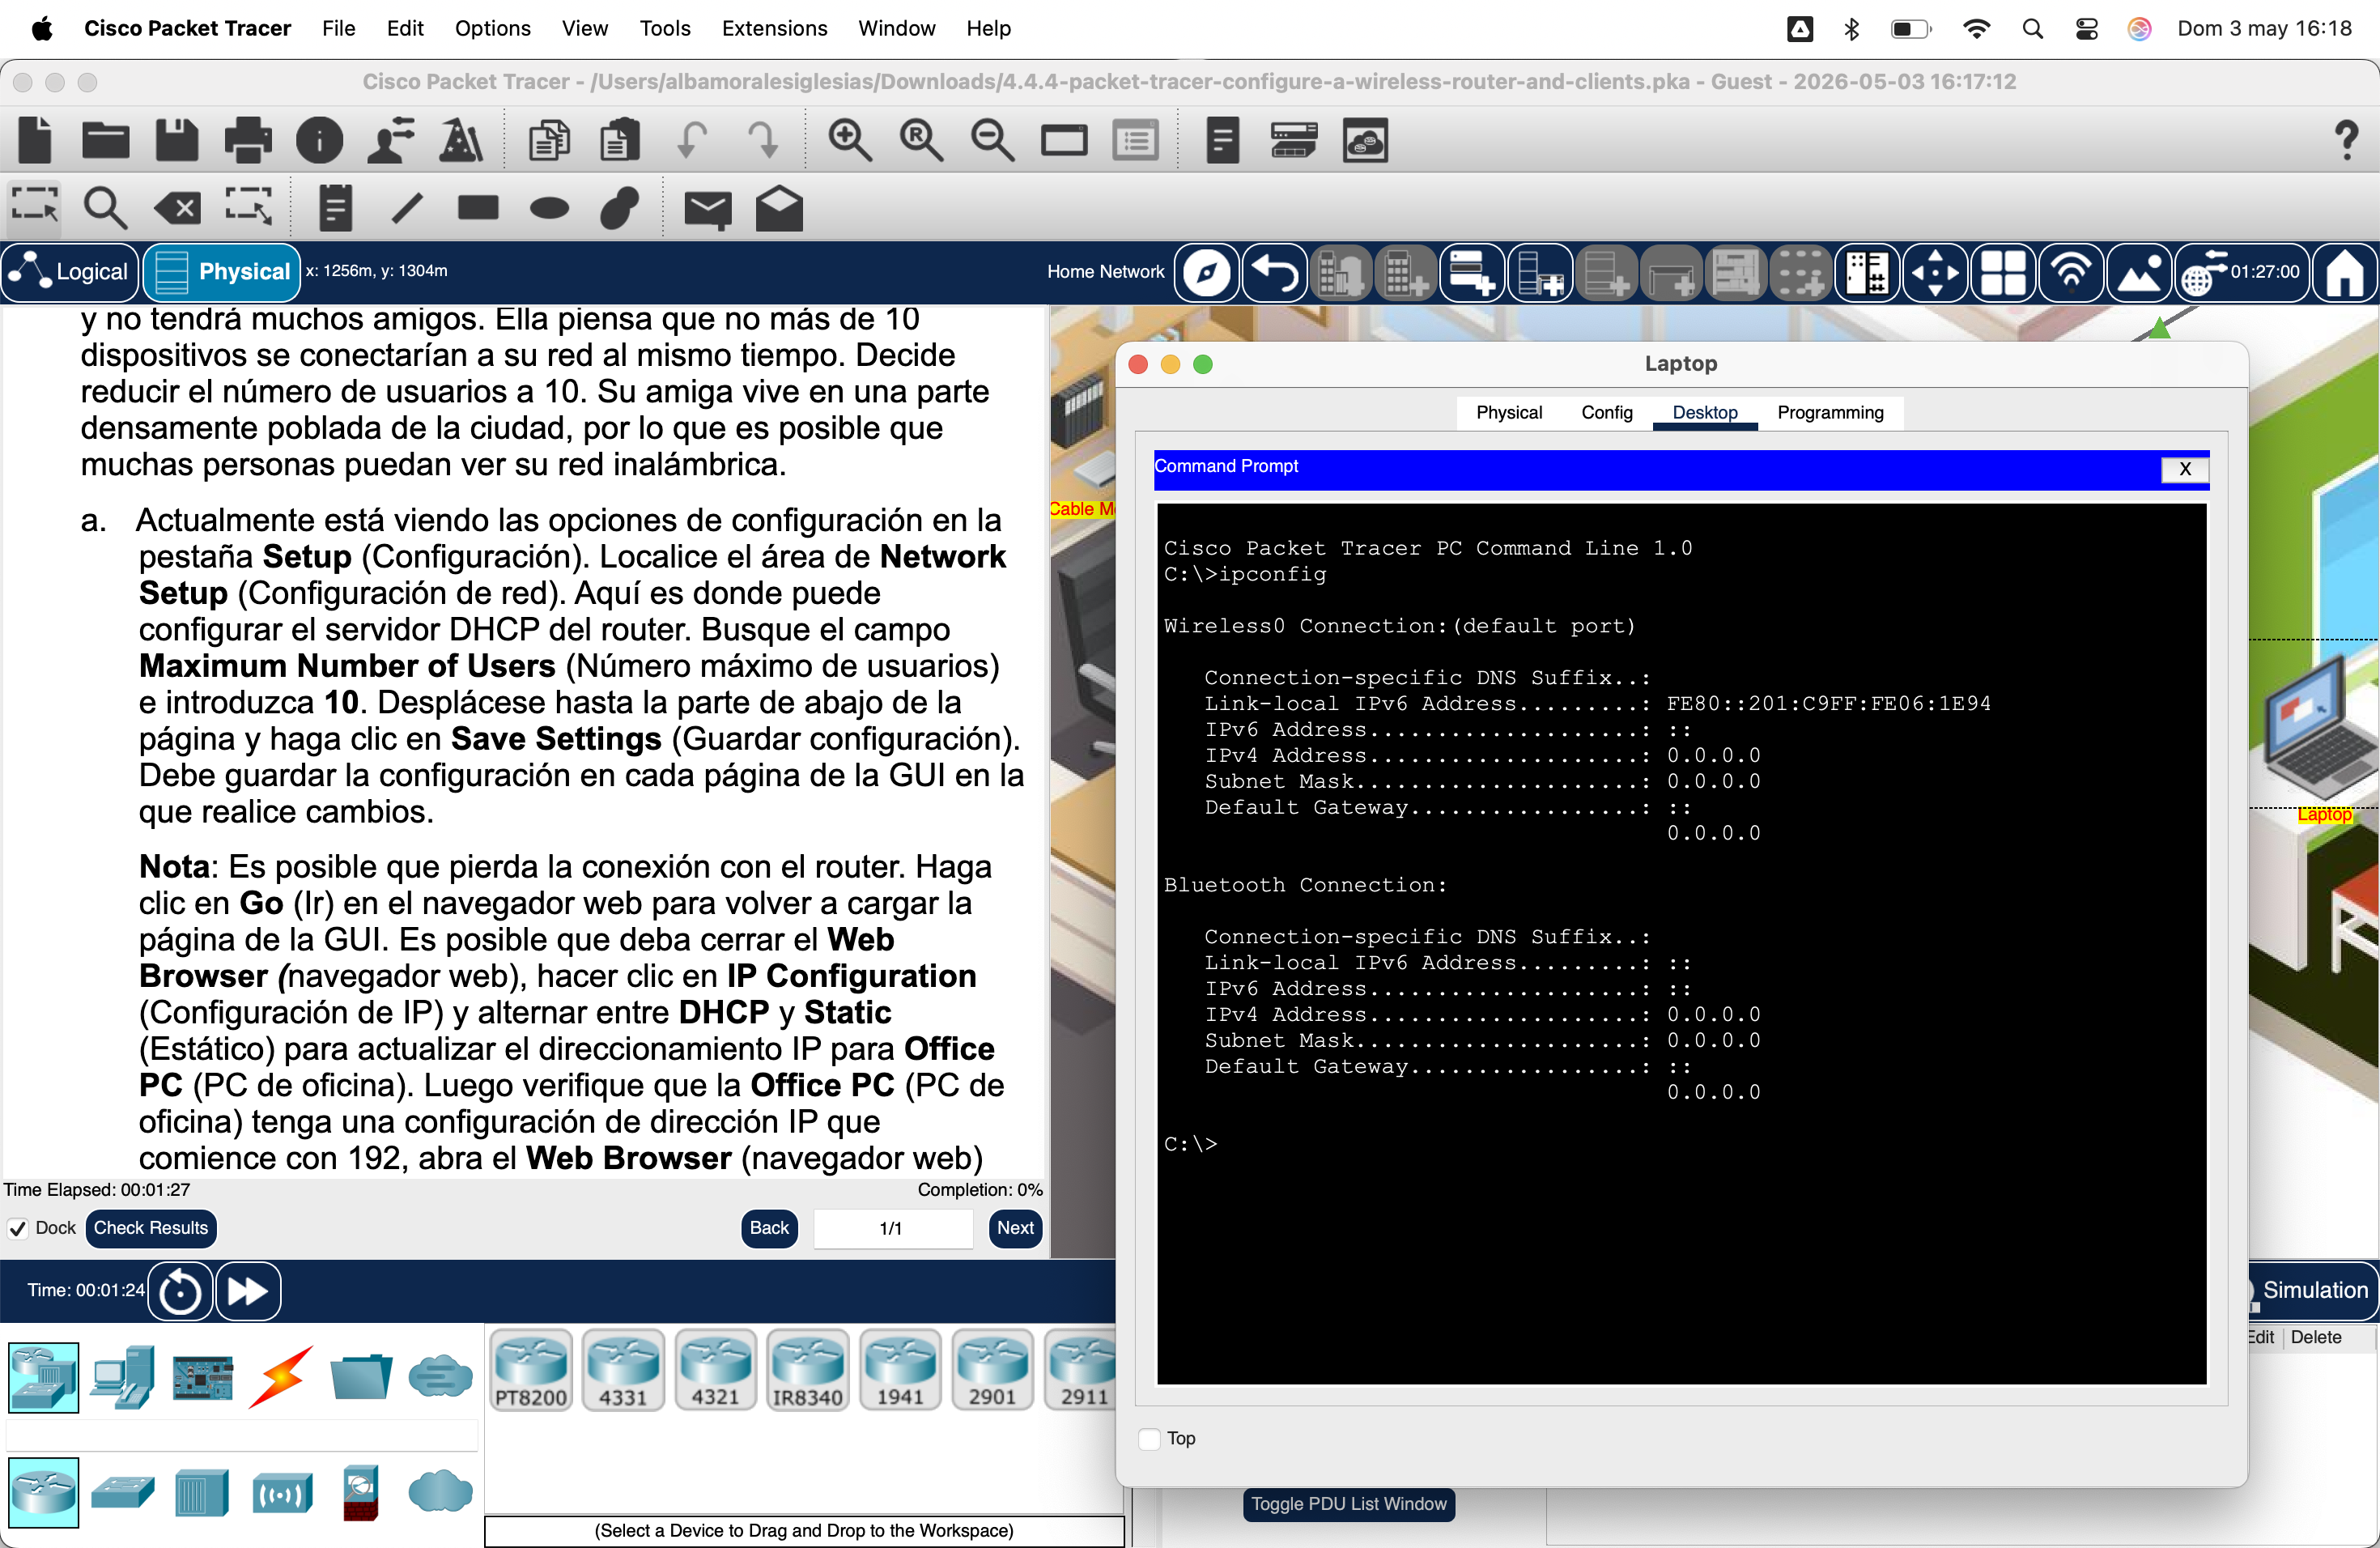Screen dimensions: 2380x1548
Task: Open the Config tab in Laptop window
Action: tap(1606, 412)
